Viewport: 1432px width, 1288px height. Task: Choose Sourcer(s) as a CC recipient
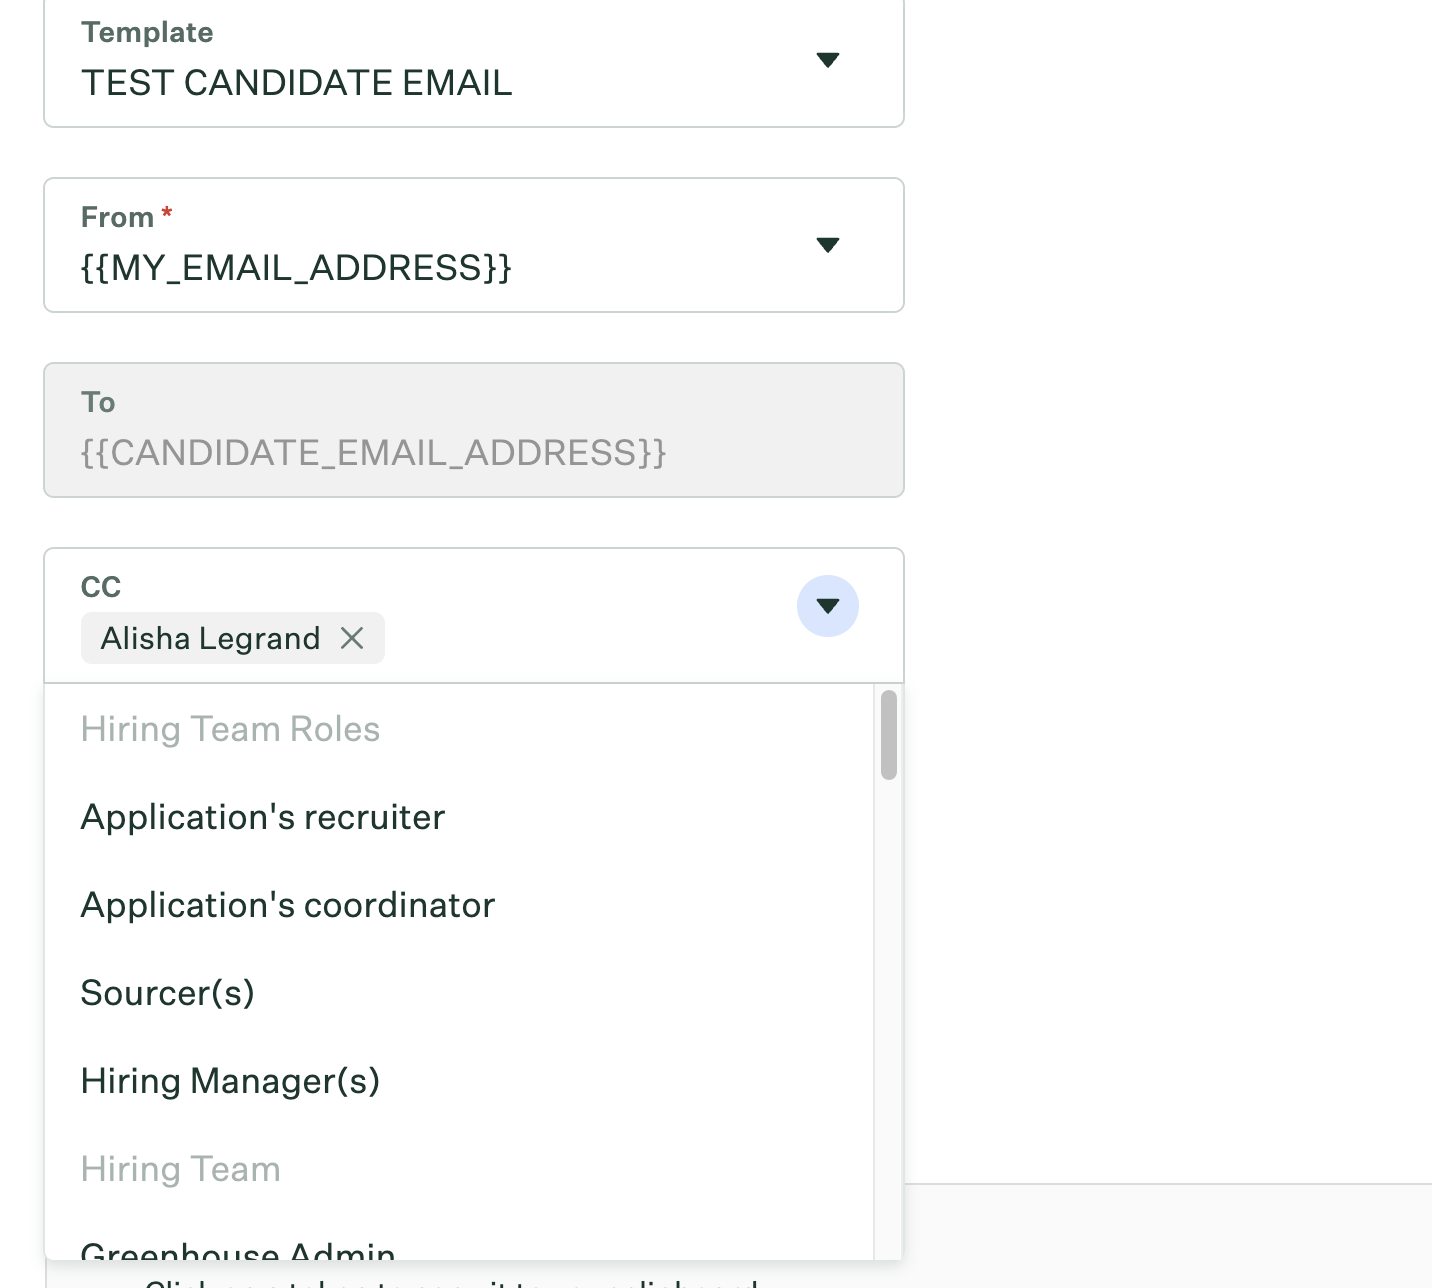(x=168, y=993)
